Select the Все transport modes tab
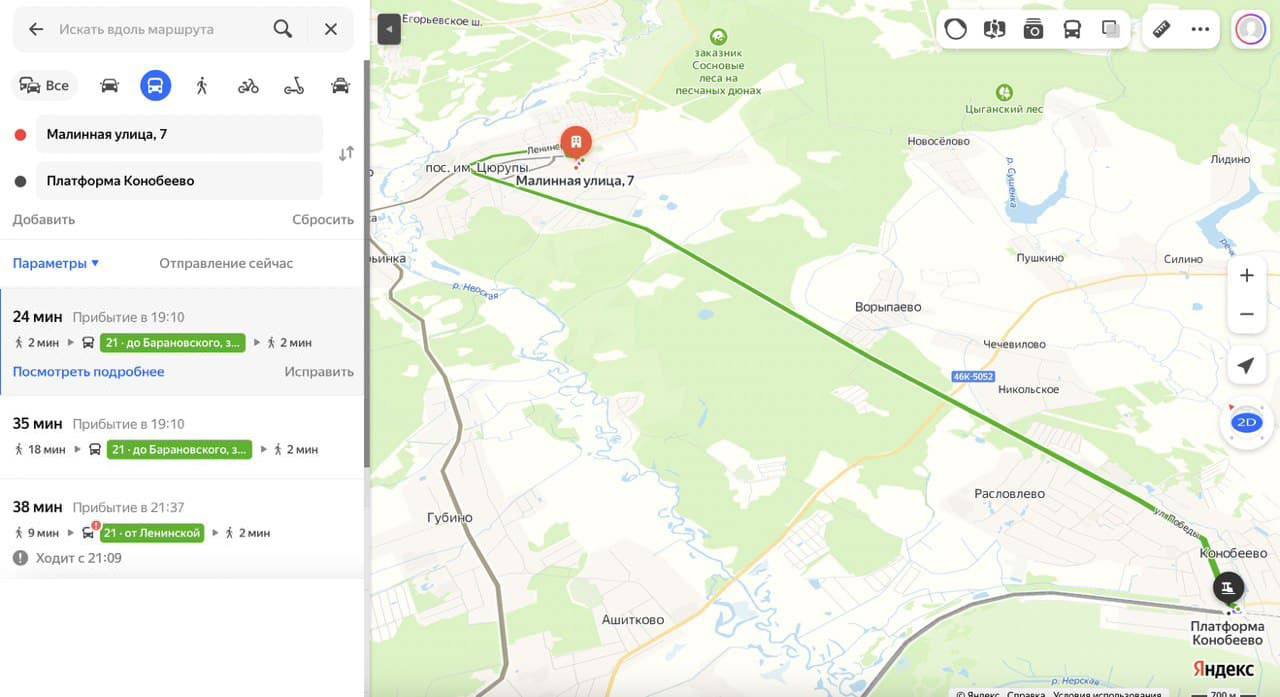This screenshot has height=697, width=1280. pyautogui.click(x=45, y=85)
